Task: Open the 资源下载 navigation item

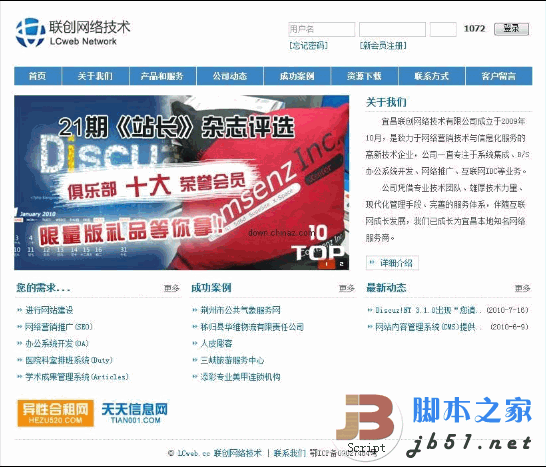Action: pos(364,76)
